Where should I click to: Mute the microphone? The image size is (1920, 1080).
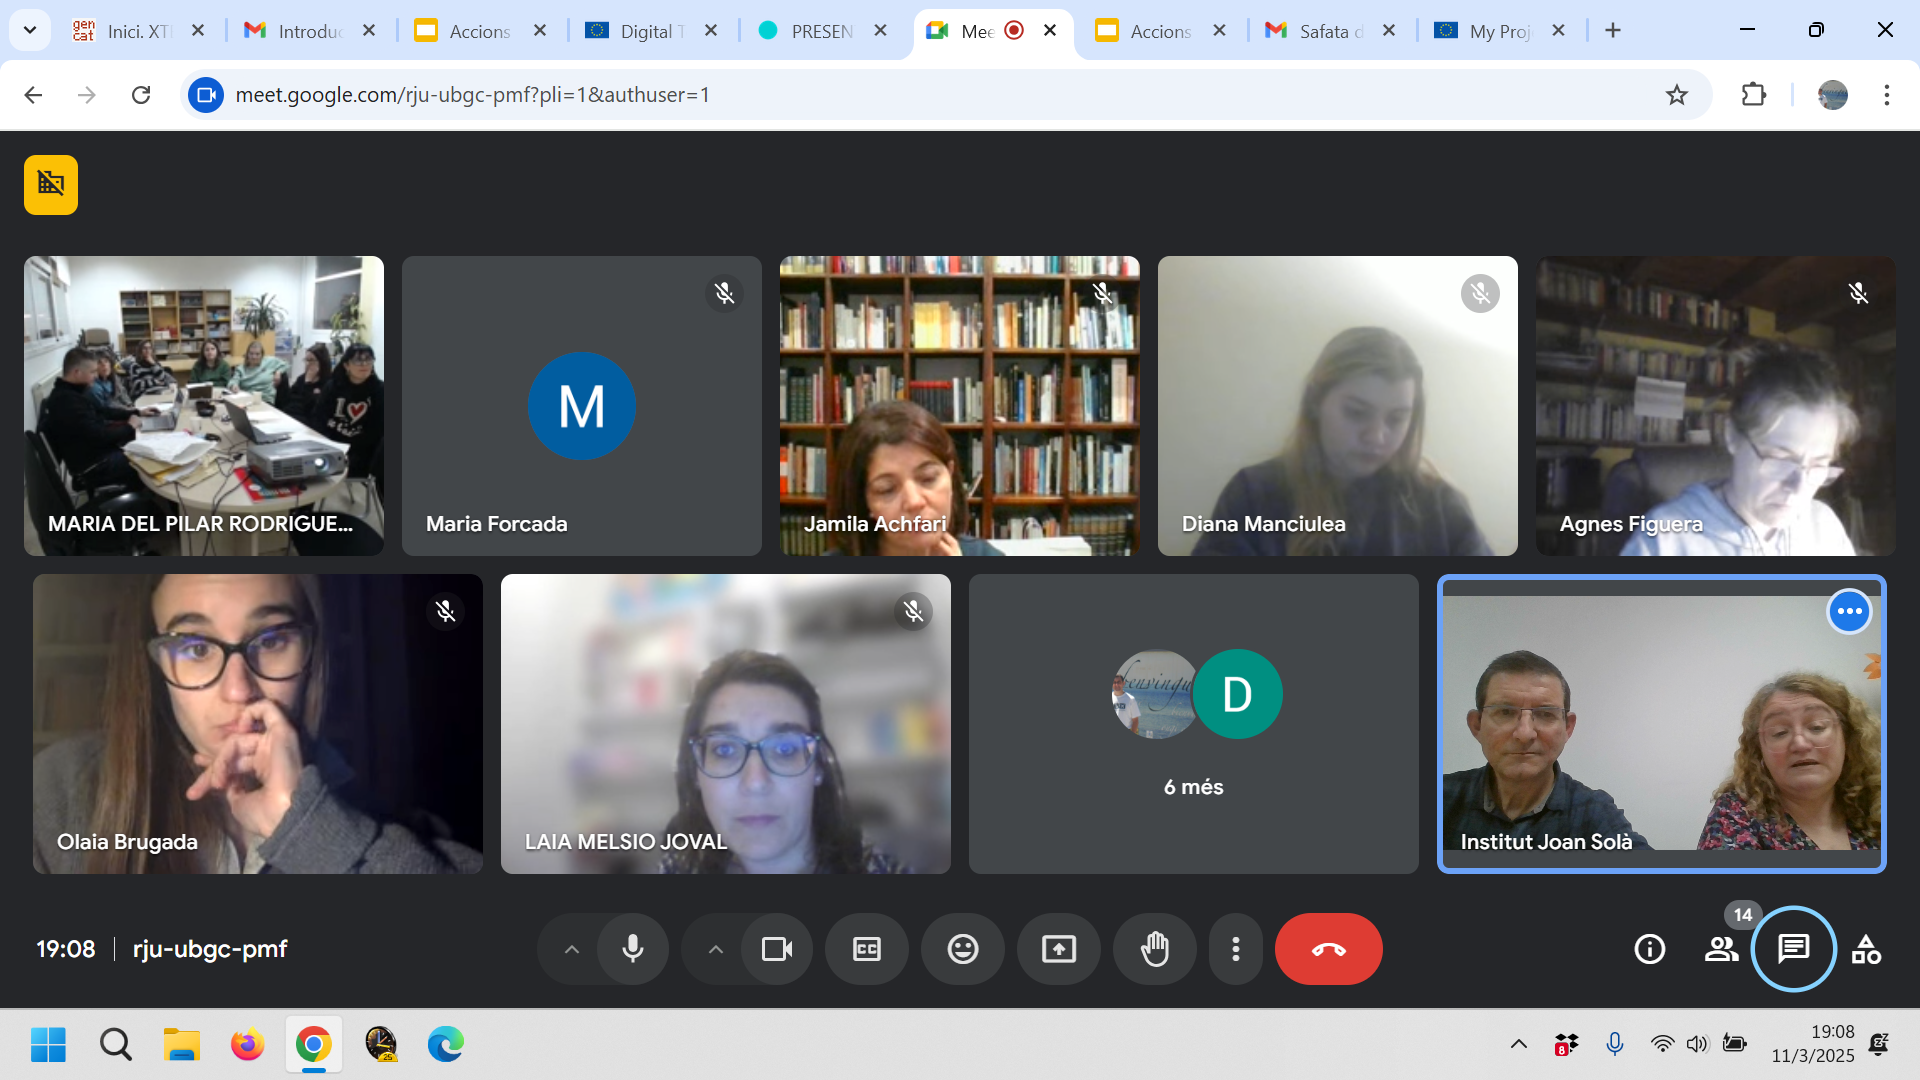633,949
